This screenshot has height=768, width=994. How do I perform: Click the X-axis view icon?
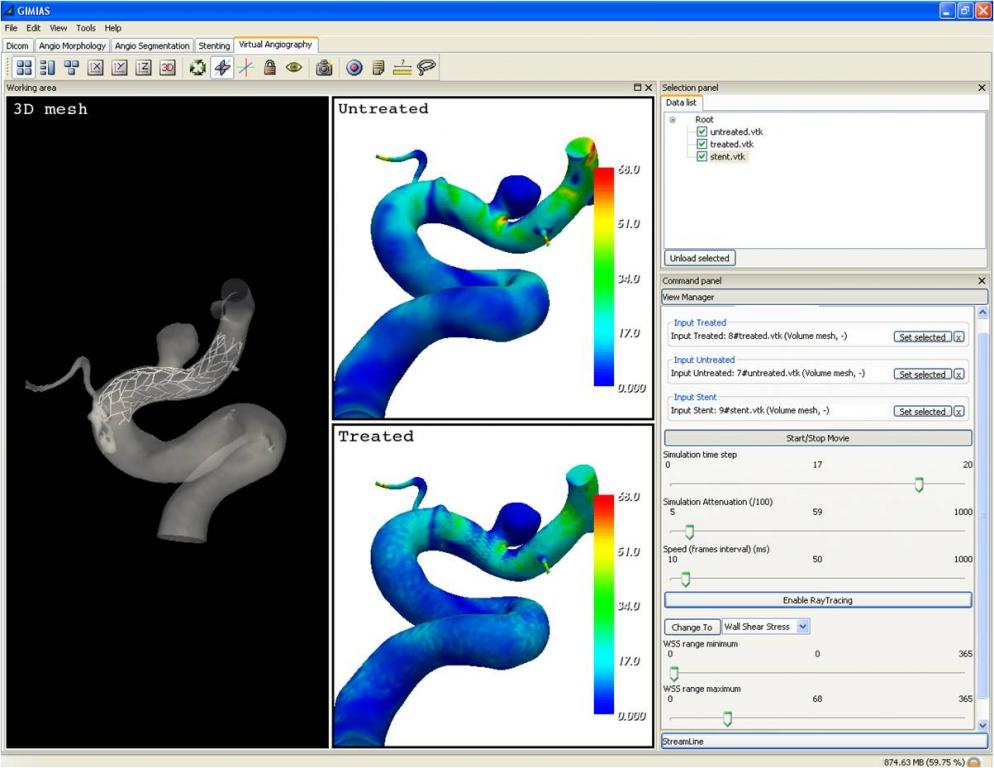pyautogui.click(x=96, y=67)
